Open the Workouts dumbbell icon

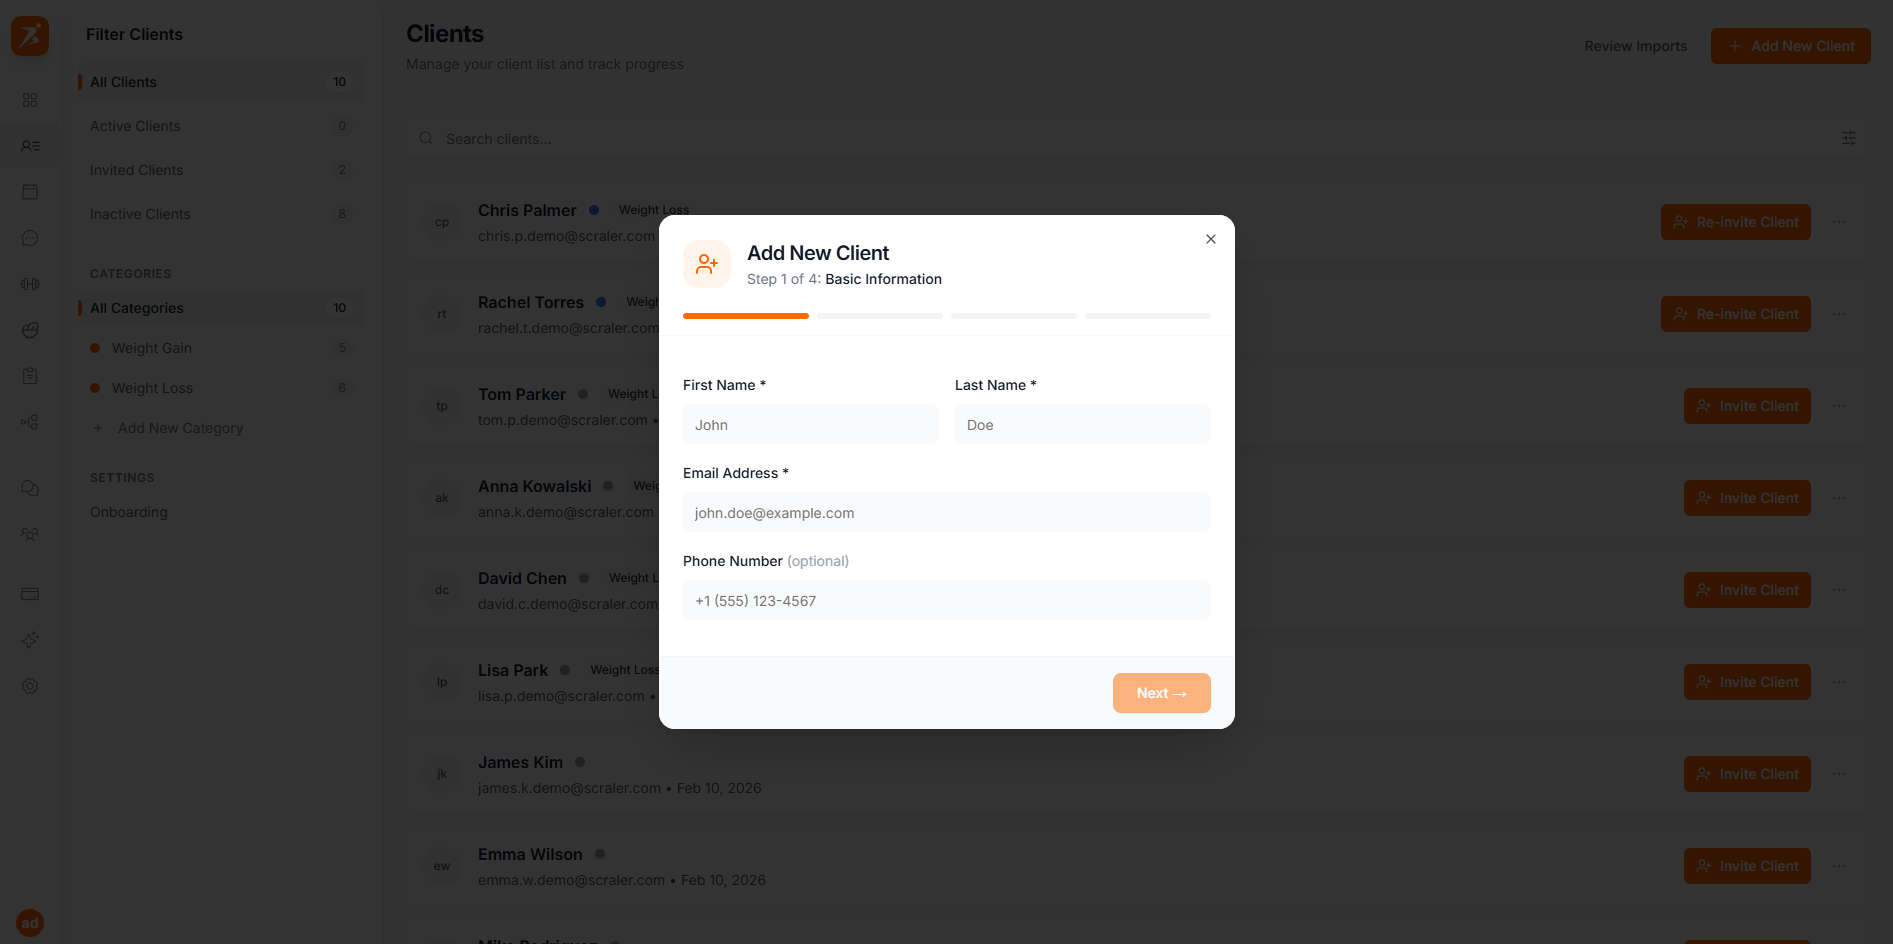point(30,284)
